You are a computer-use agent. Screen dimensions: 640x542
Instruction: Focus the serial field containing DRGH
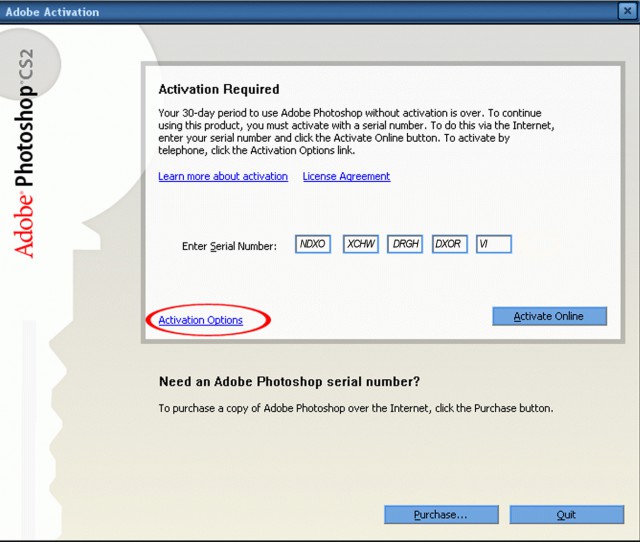pyautogui.click(x=405, y=244)
